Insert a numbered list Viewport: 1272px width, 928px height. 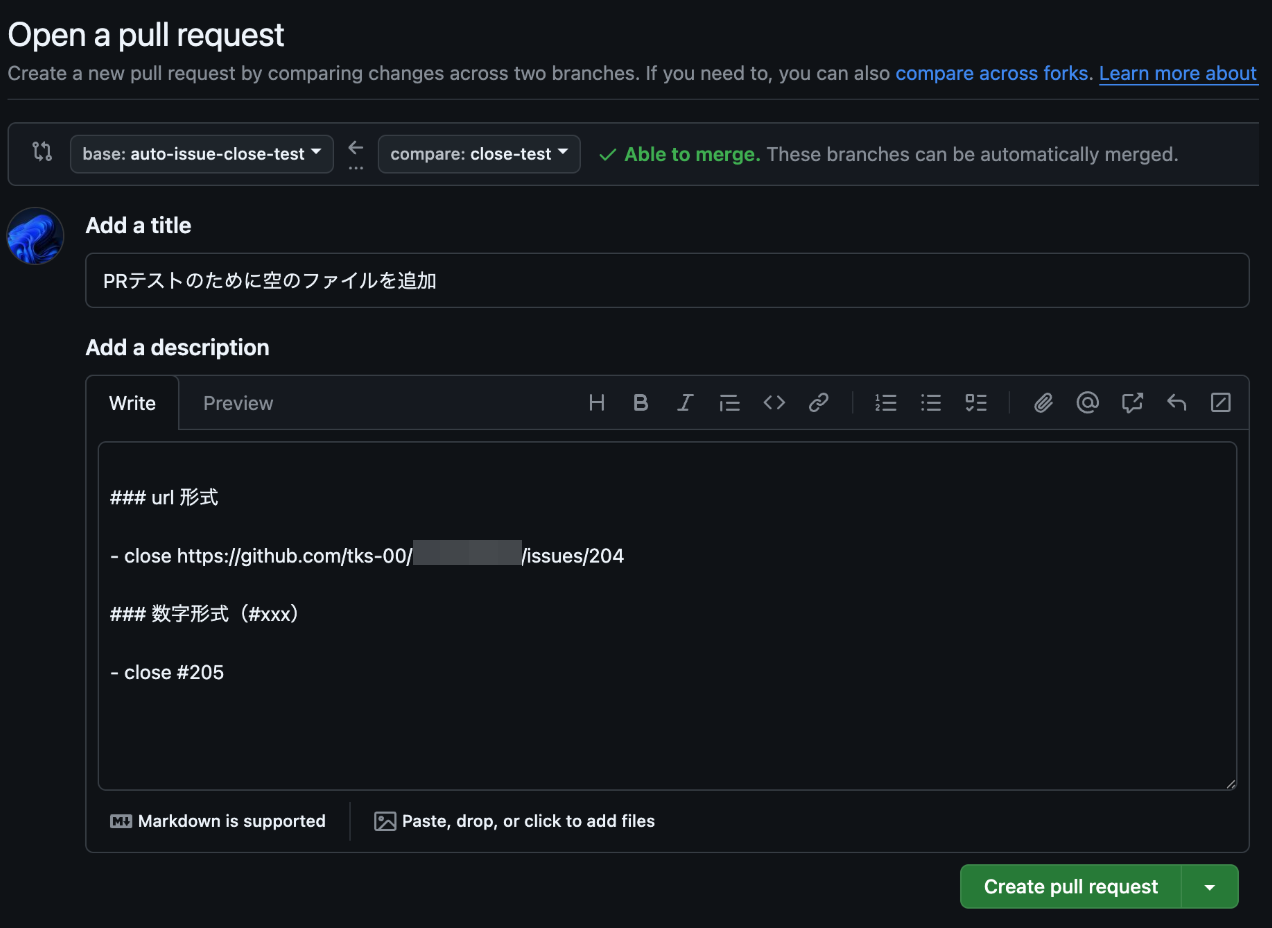[885, 402]
